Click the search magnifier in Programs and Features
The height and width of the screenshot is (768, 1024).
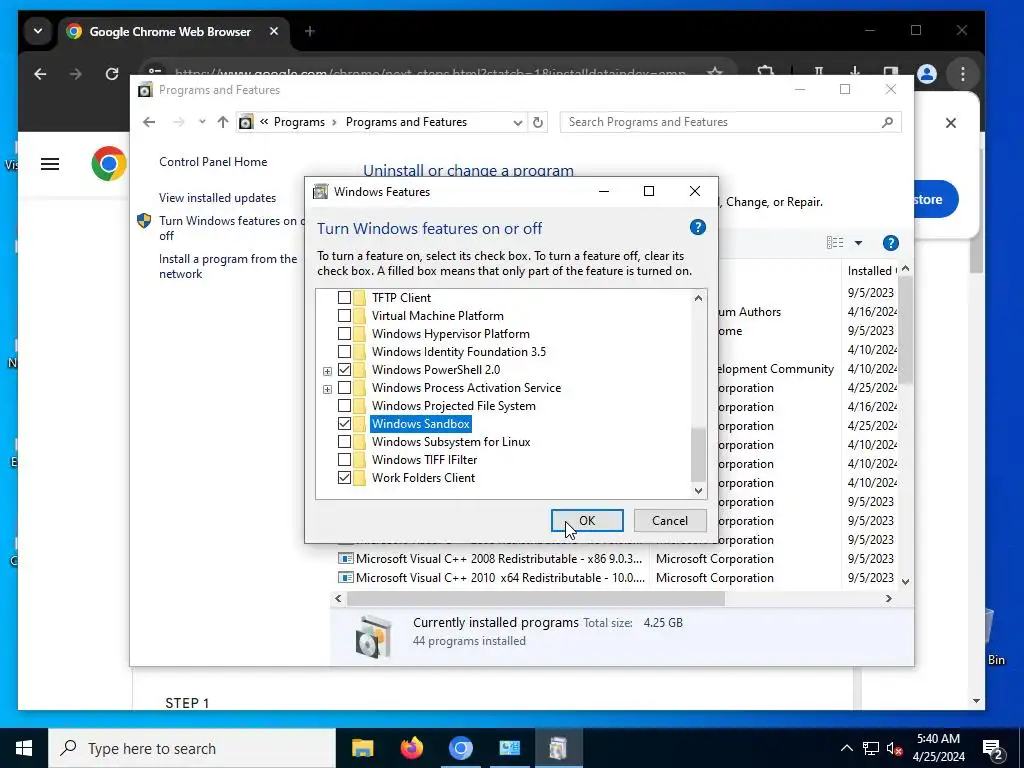tap(887, 122)
